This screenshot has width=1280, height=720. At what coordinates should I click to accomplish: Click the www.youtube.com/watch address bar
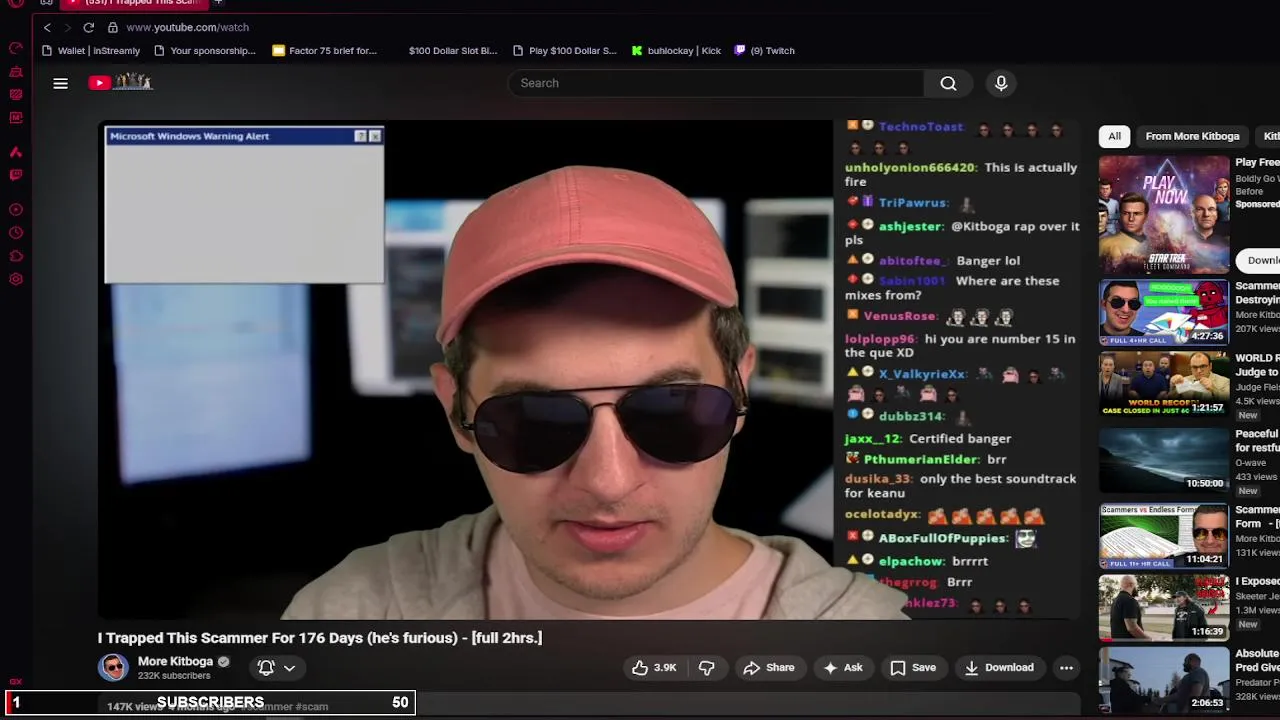click(x=187, y=27)
